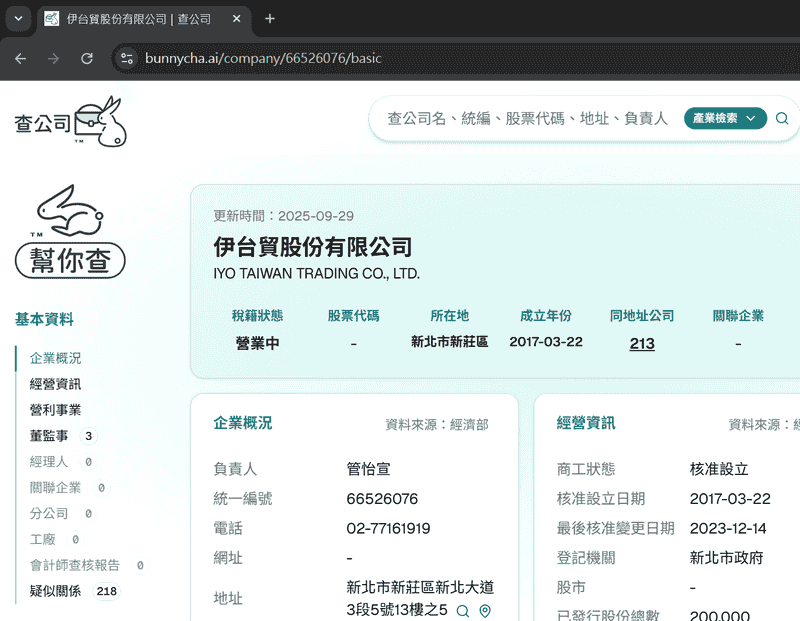The image size is (800, 621).
Task: Open 董監事 sidebar item
Action: 49,436
